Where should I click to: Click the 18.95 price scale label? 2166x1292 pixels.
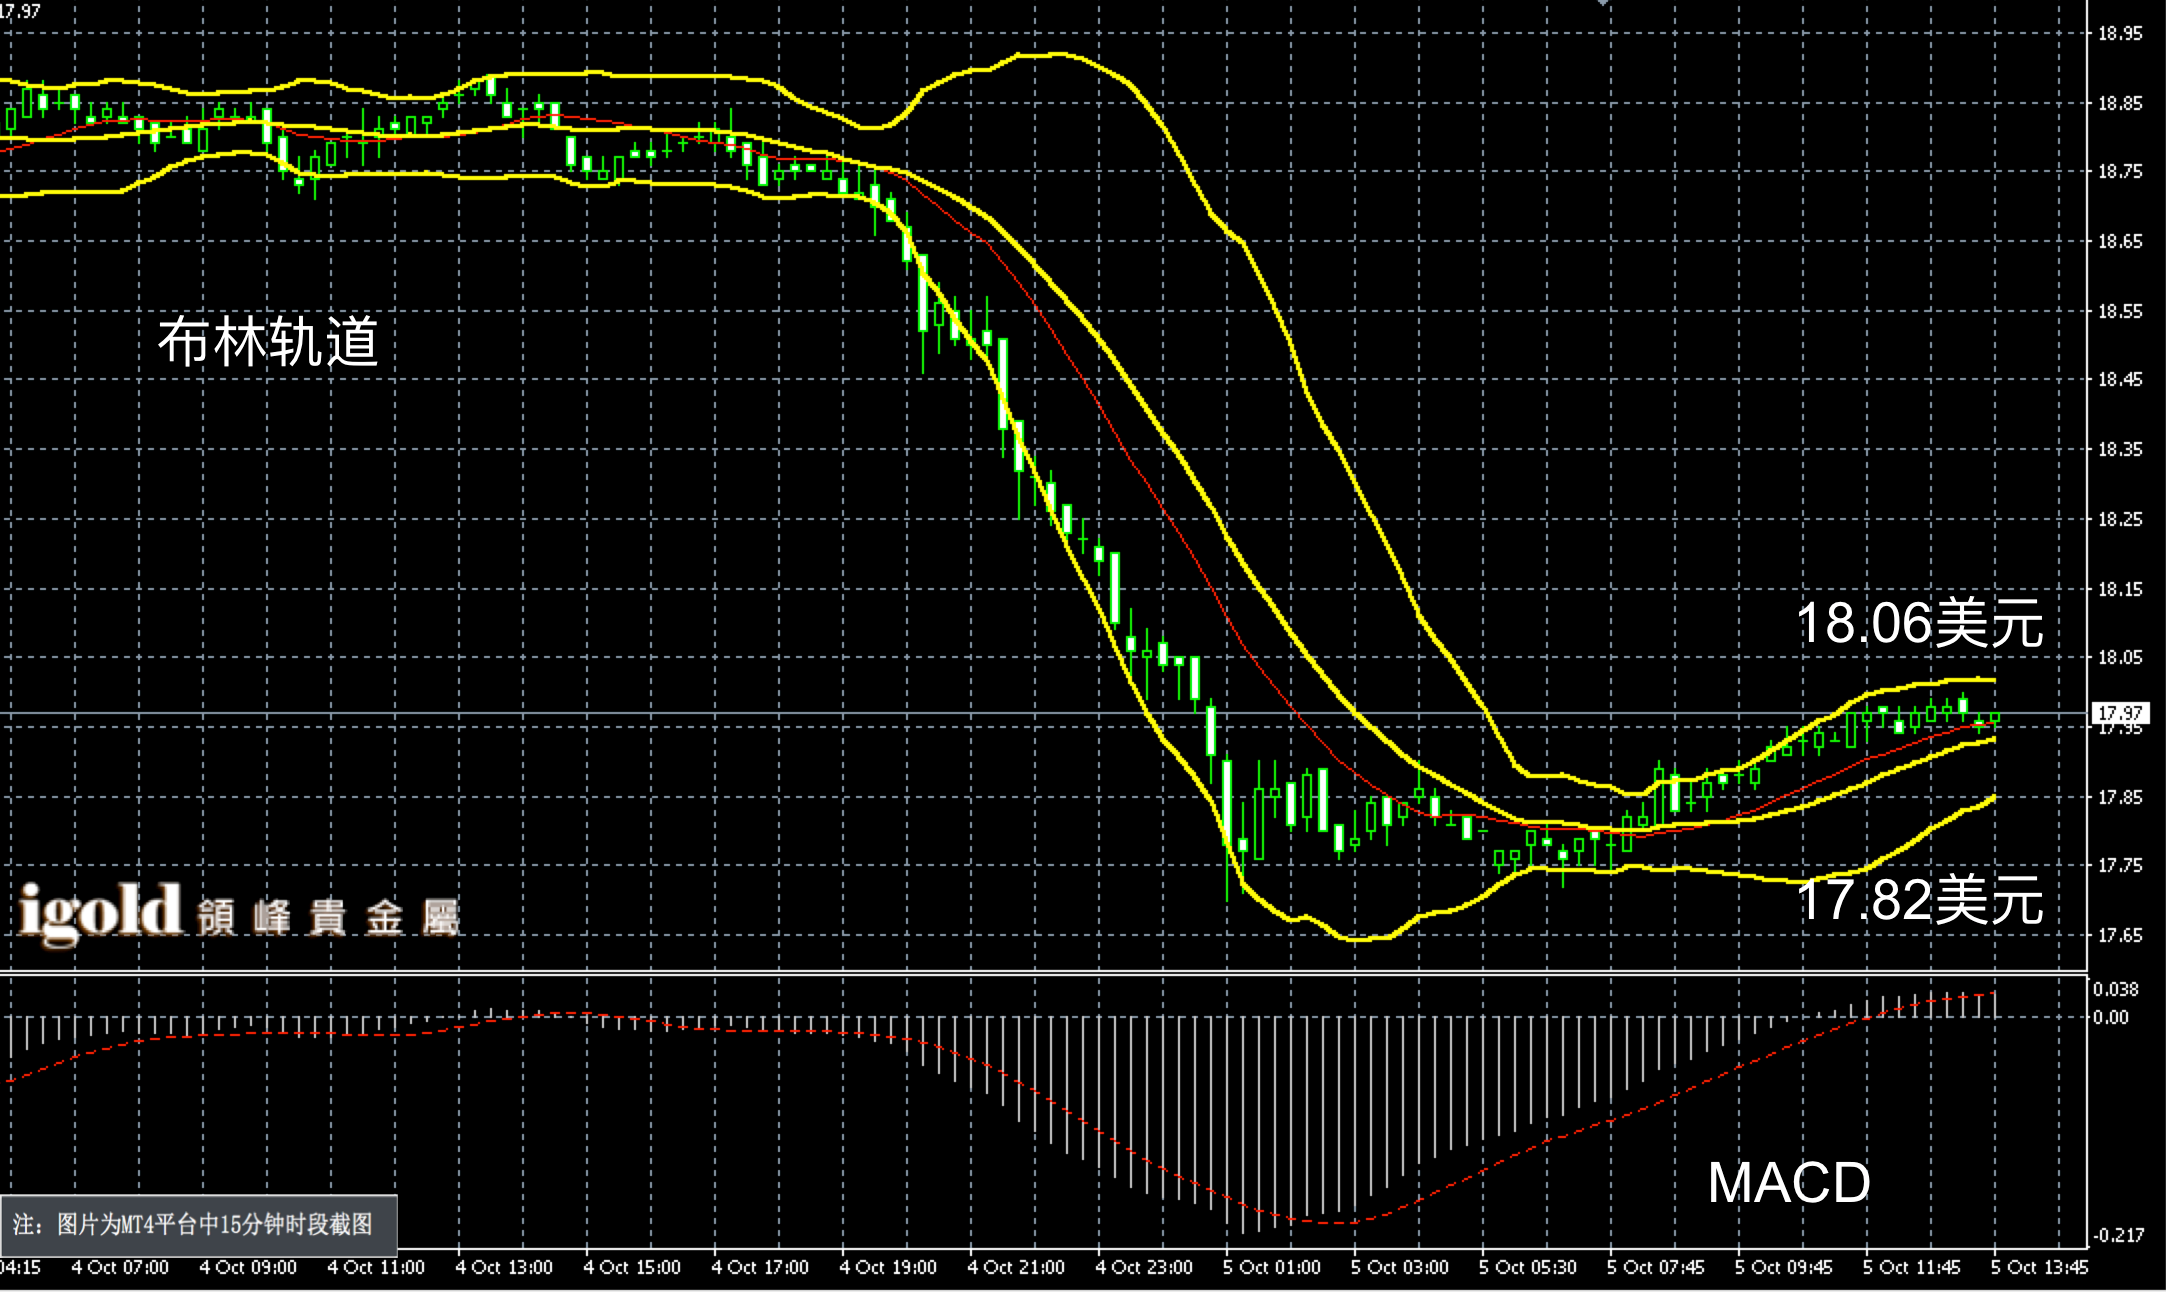pos(2120,34)
